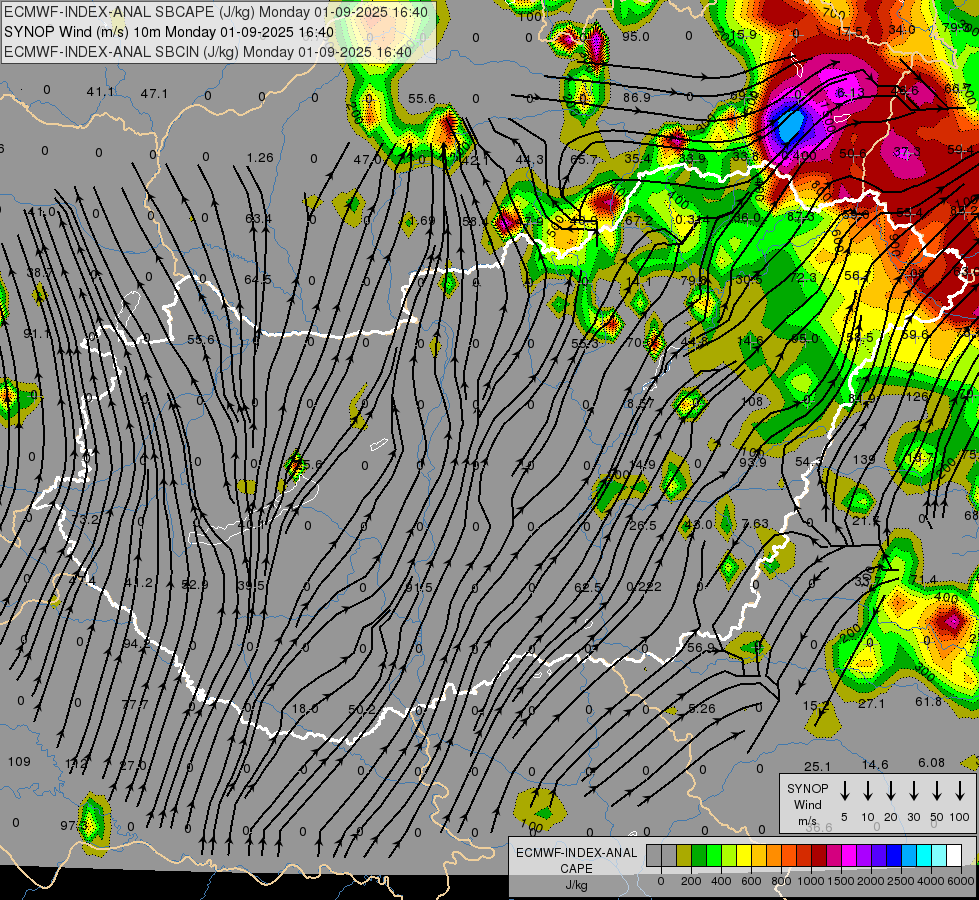
Task: Click the map value 97.3
Action: pos(74,826)
